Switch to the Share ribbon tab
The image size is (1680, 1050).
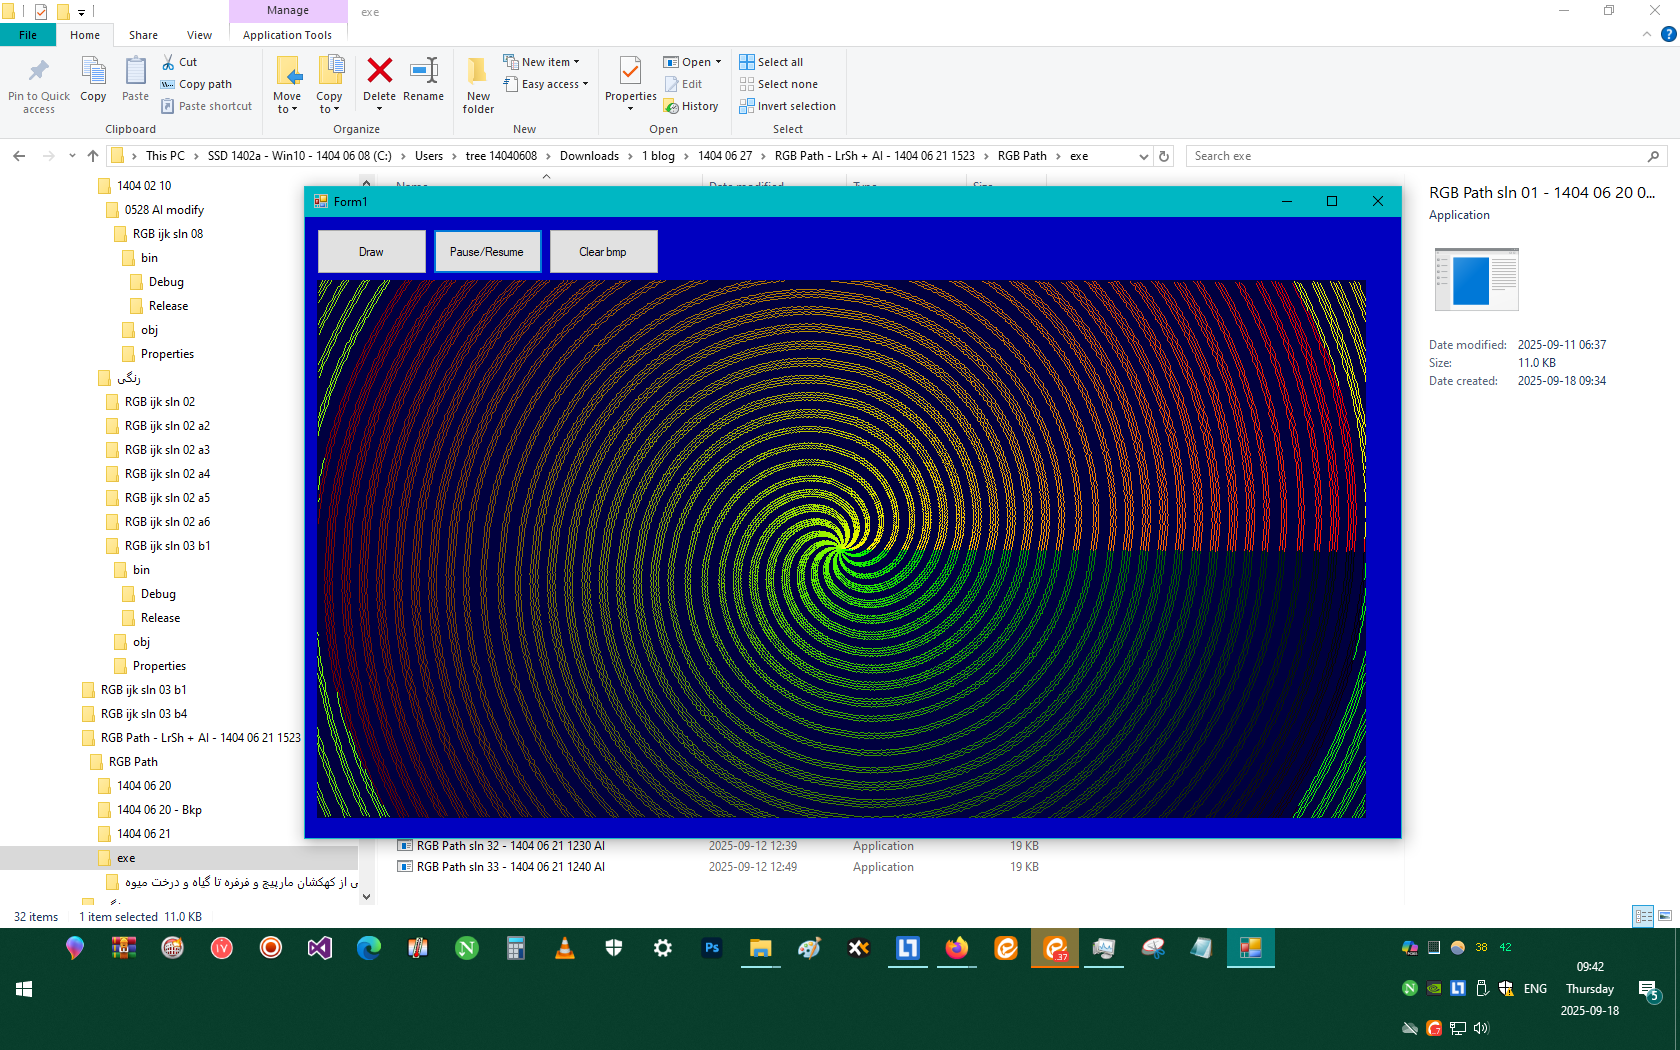143,35
